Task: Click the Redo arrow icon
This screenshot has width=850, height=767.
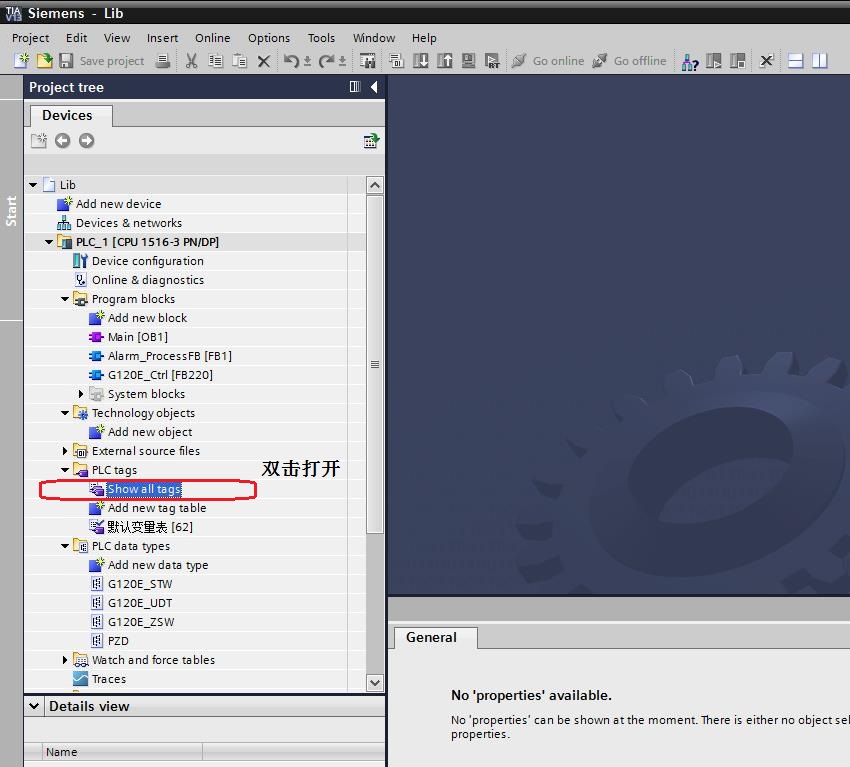Action: tap(327, 61)
